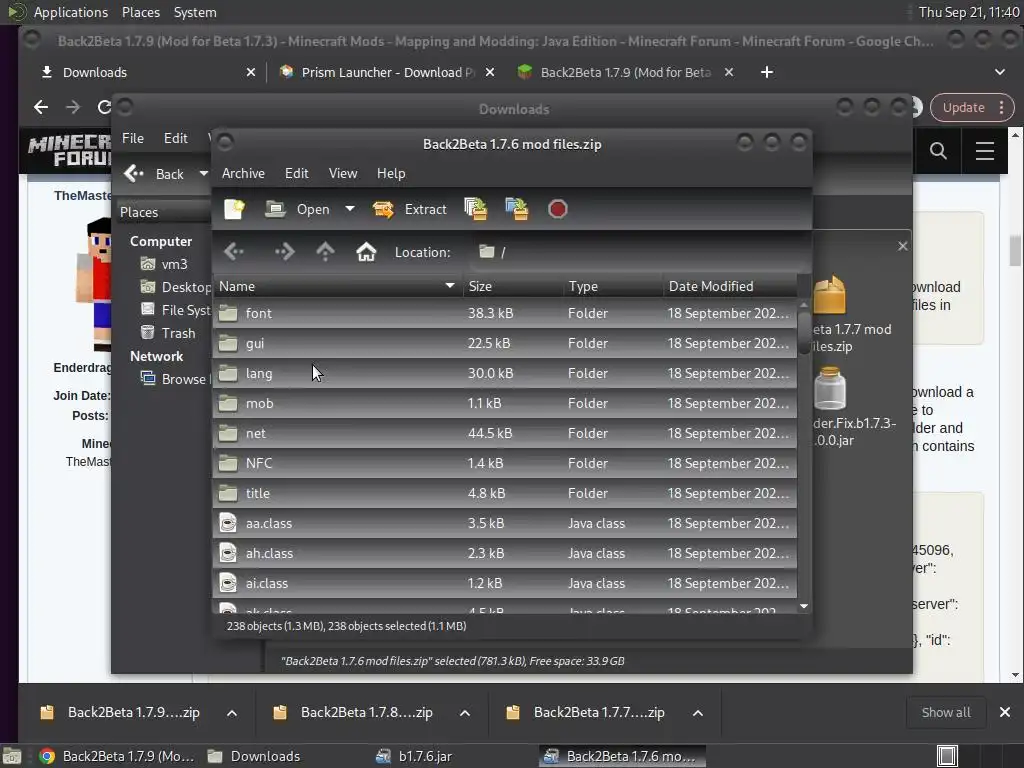Create new archive icon in archive toolbar
Image resolution: width=1024 pixels, height=768 pixels.
(x=234, y=209)
